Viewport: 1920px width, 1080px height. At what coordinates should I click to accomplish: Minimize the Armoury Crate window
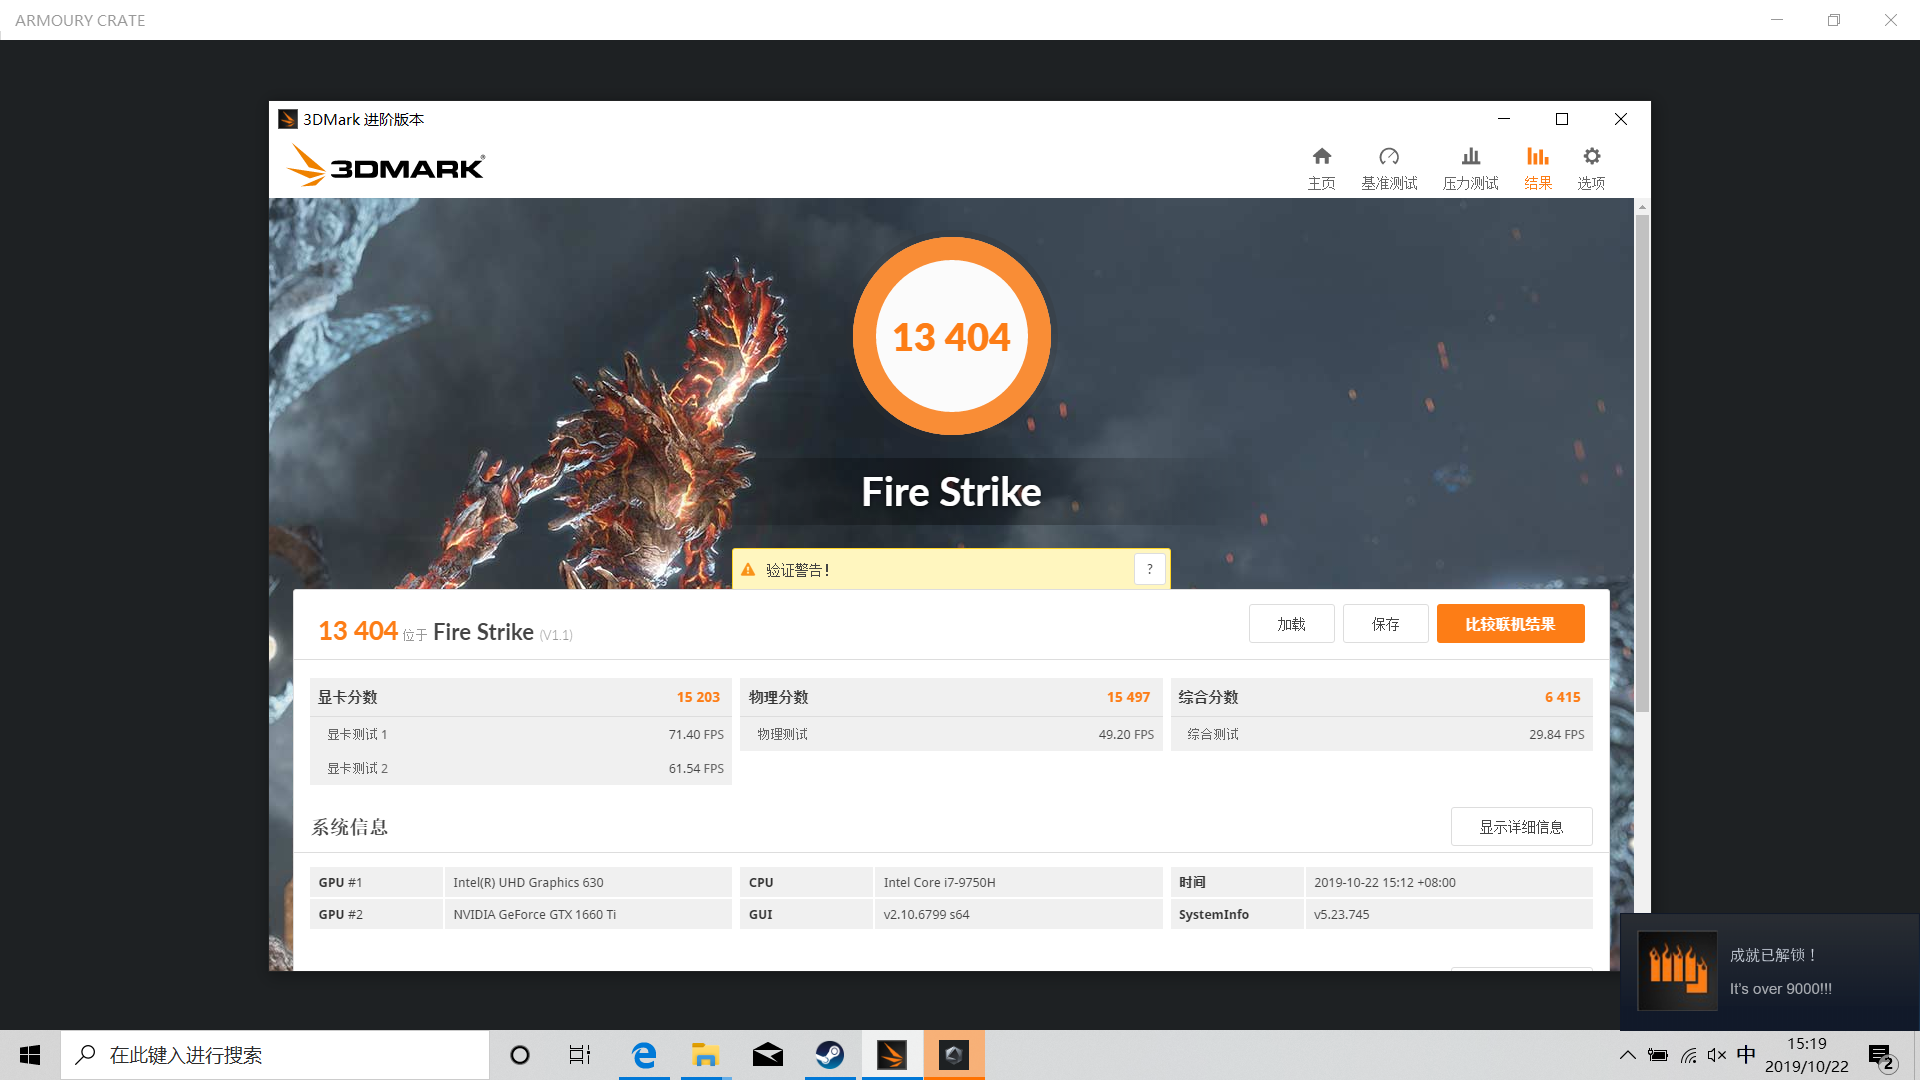(x=1777, y=20)
